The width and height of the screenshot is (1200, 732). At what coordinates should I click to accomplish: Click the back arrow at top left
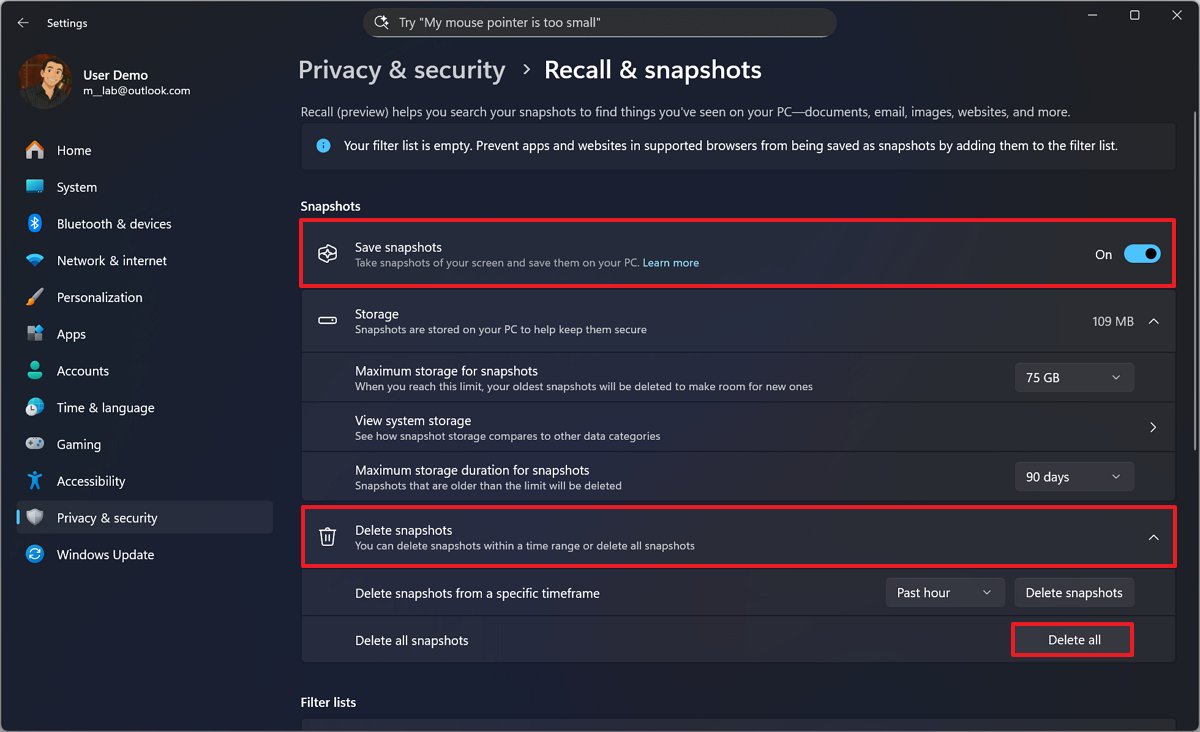coord(22,22)
